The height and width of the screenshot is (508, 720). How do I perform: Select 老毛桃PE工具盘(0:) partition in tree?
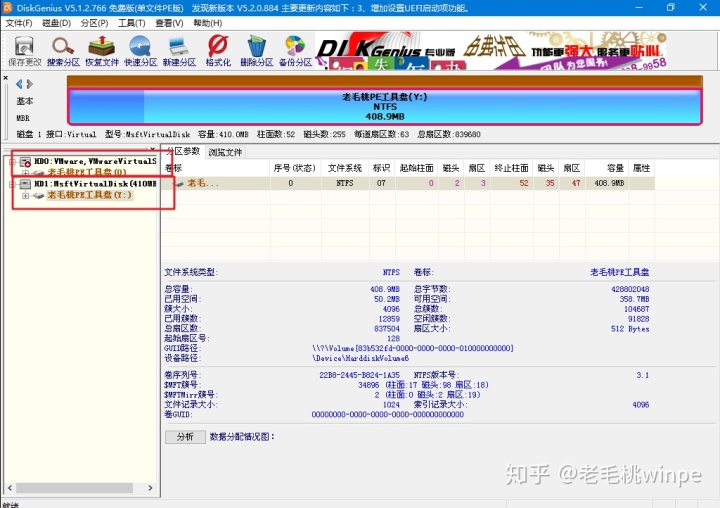pos(87,172)
